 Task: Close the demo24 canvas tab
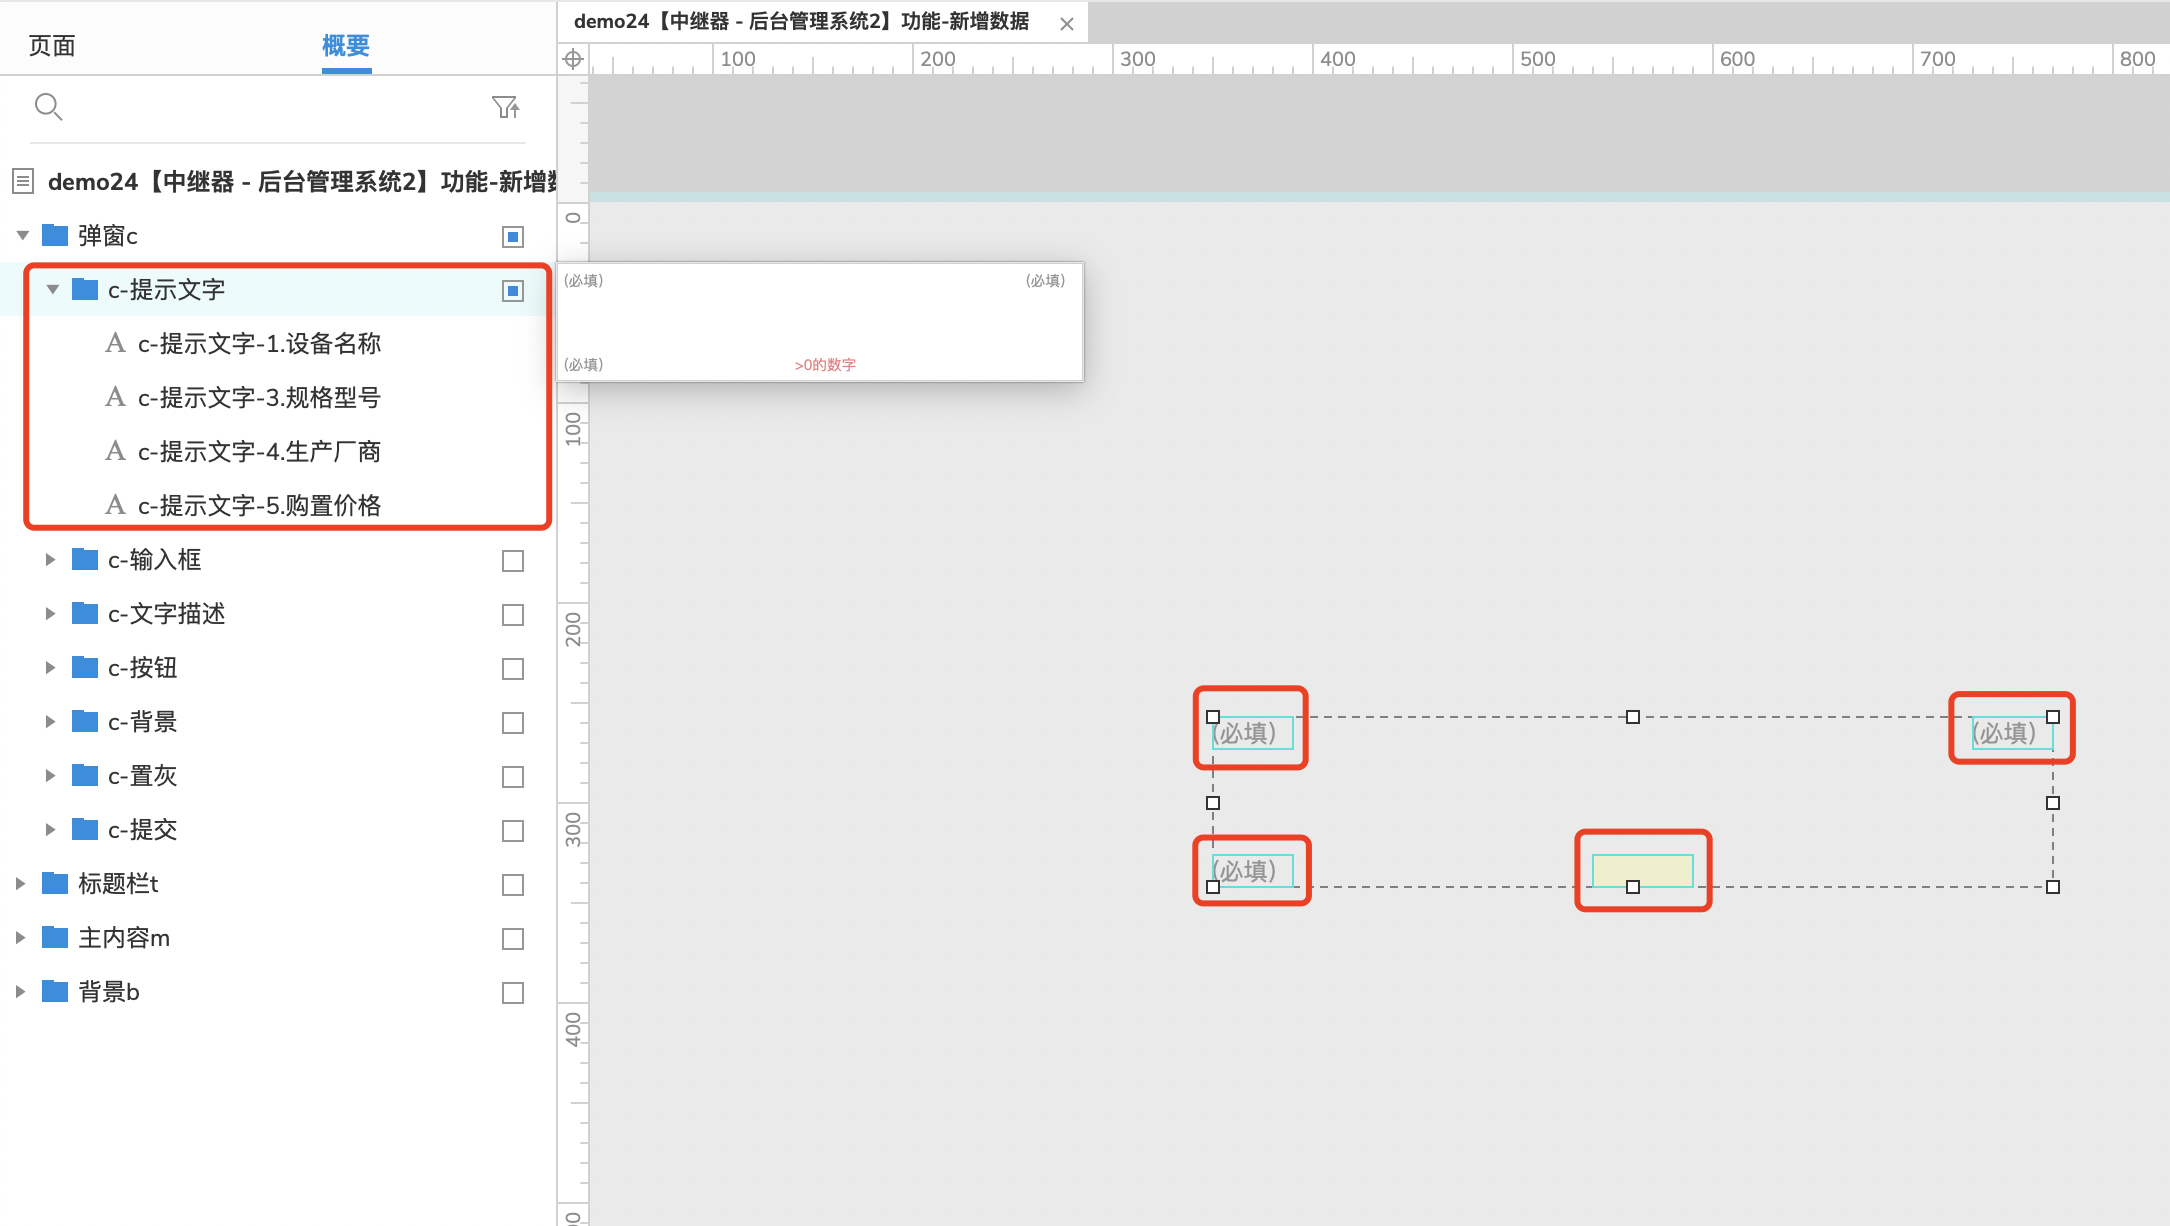(x=1067, y=24)
